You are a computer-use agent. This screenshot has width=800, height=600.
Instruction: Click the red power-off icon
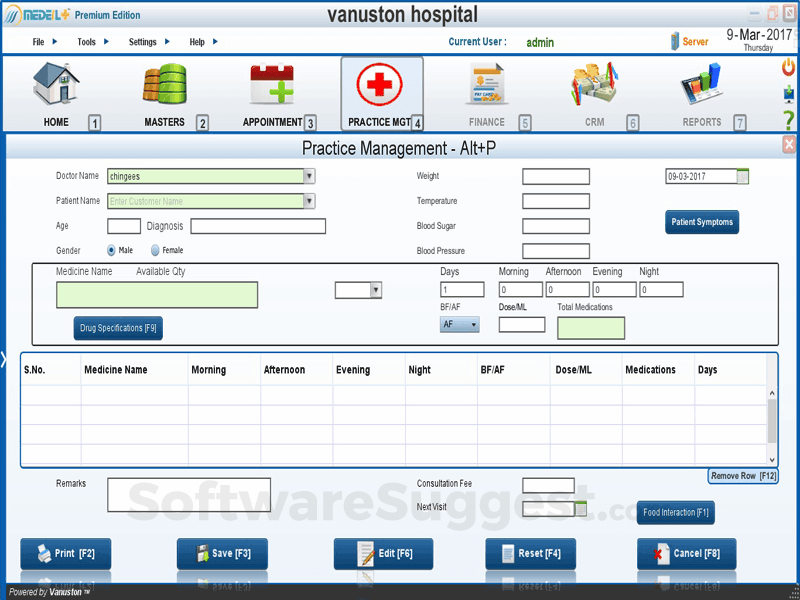[789, 67]
